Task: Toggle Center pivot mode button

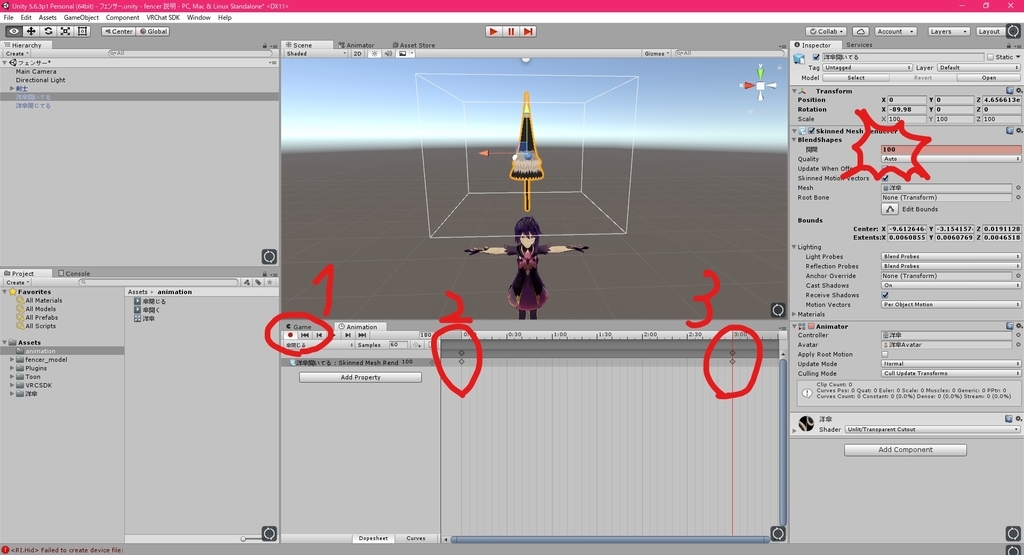Action: (118, 31)
